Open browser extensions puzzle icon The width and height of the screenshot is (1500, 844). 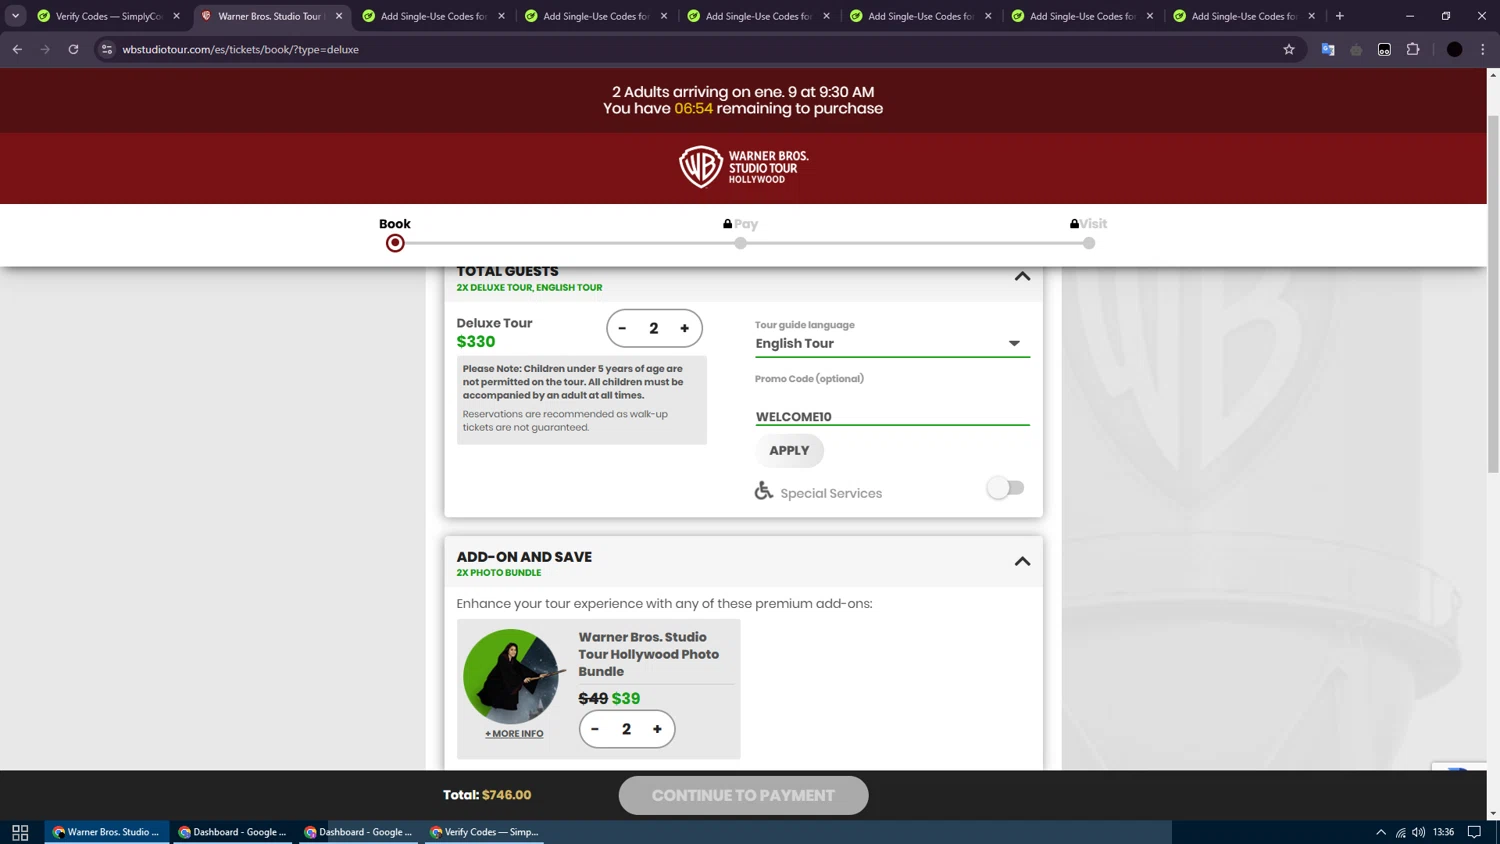(1413, 49)
